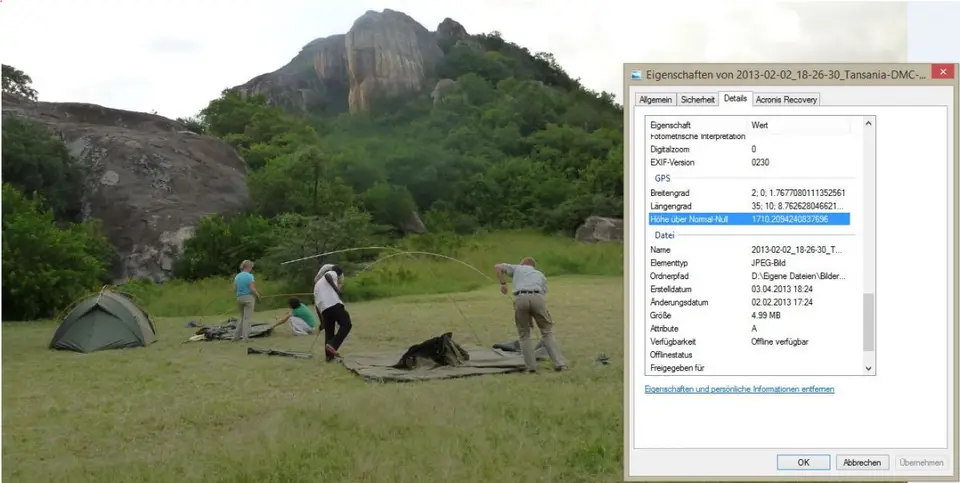The width and height of the screenshot is (960, 483).
Task: Click 'Eigenschaften und persönliche Informationen entfernen' link
Action: pyautogui.click(x=739, y=389)
